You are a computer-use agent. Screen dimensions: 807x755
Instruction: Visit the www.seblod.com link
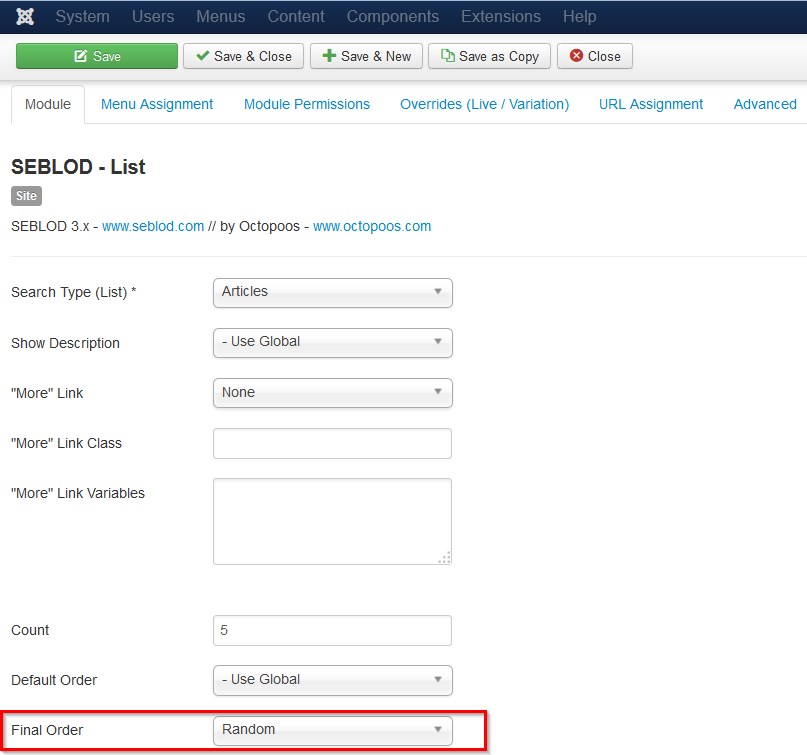(x=153, y=226)
